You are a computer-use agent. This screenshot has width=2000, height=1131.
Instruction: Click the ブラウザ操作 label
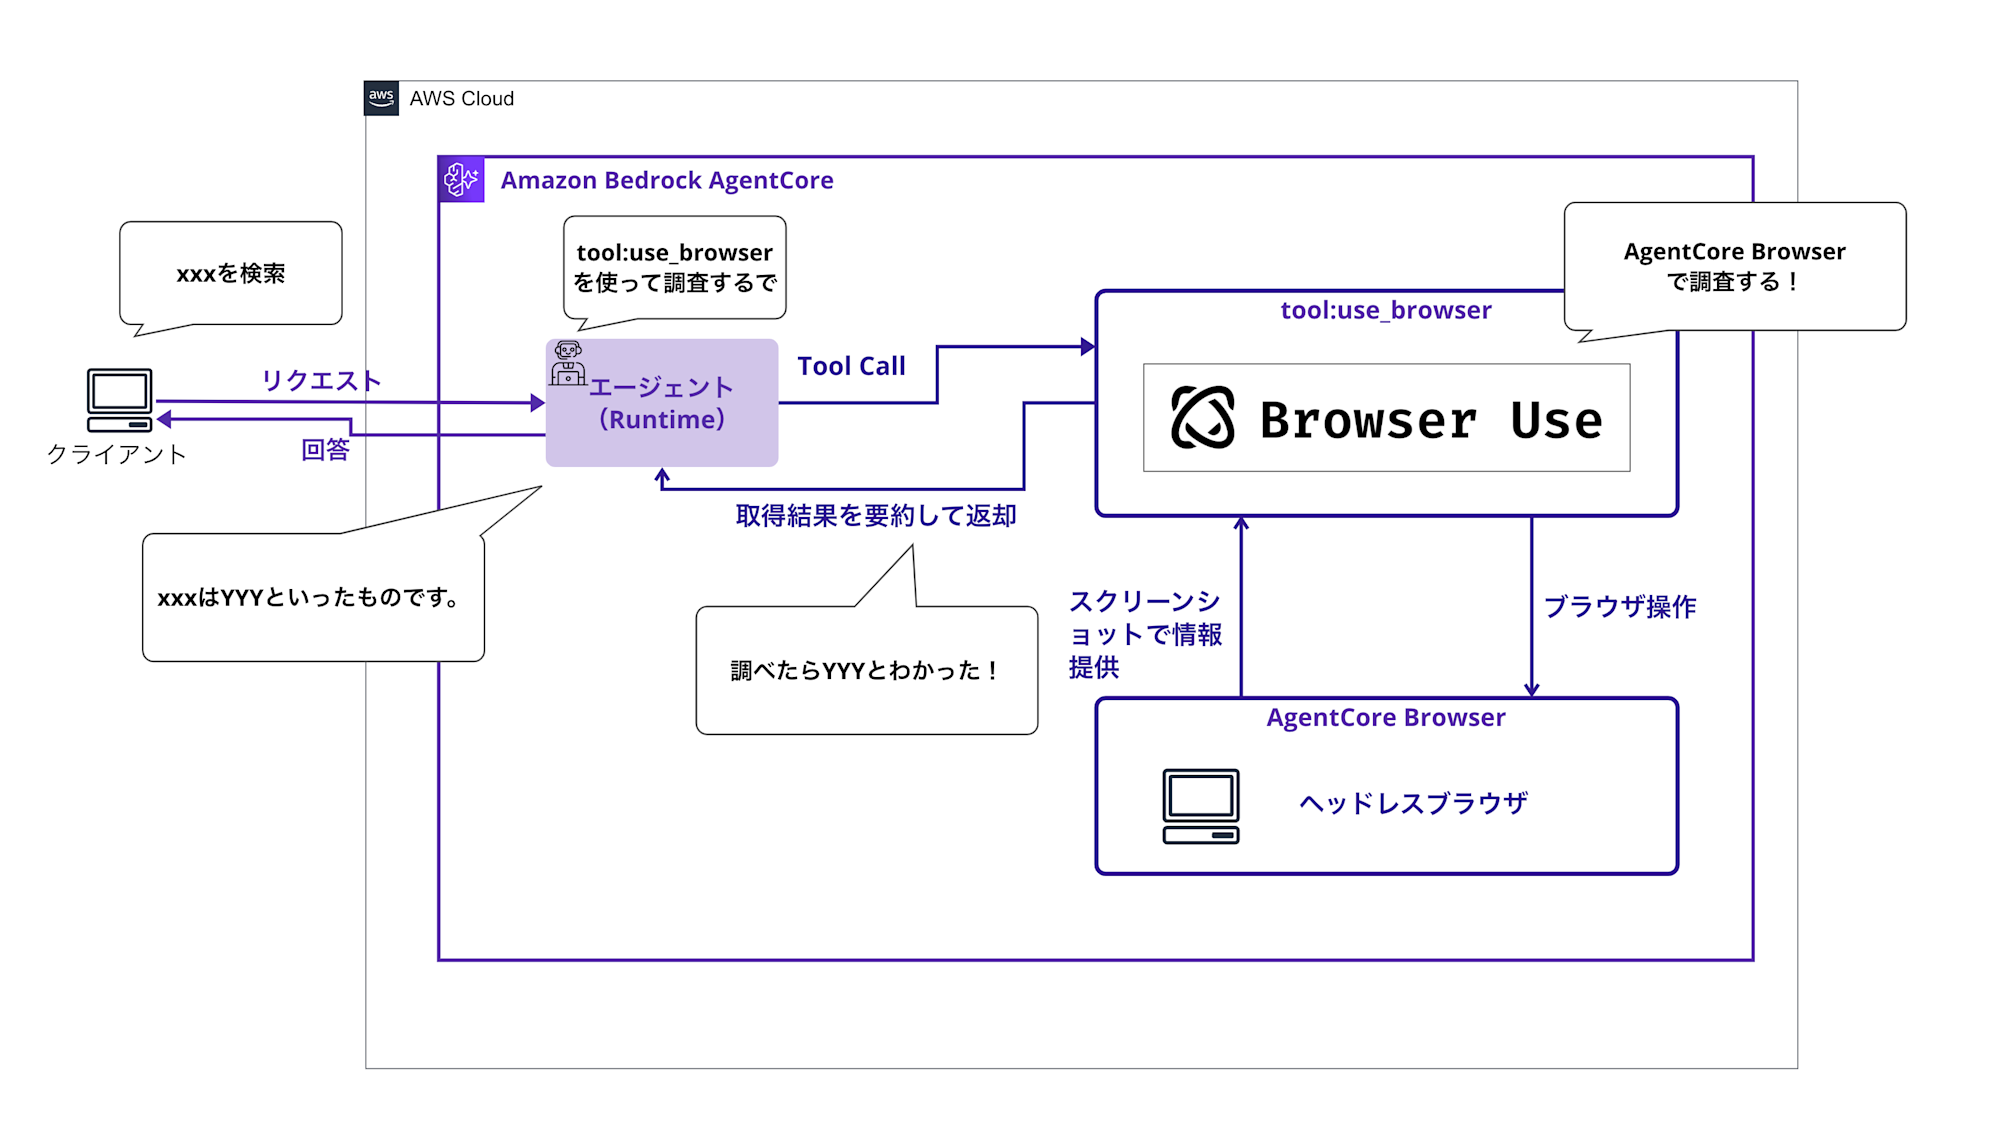pos(1620,606)
